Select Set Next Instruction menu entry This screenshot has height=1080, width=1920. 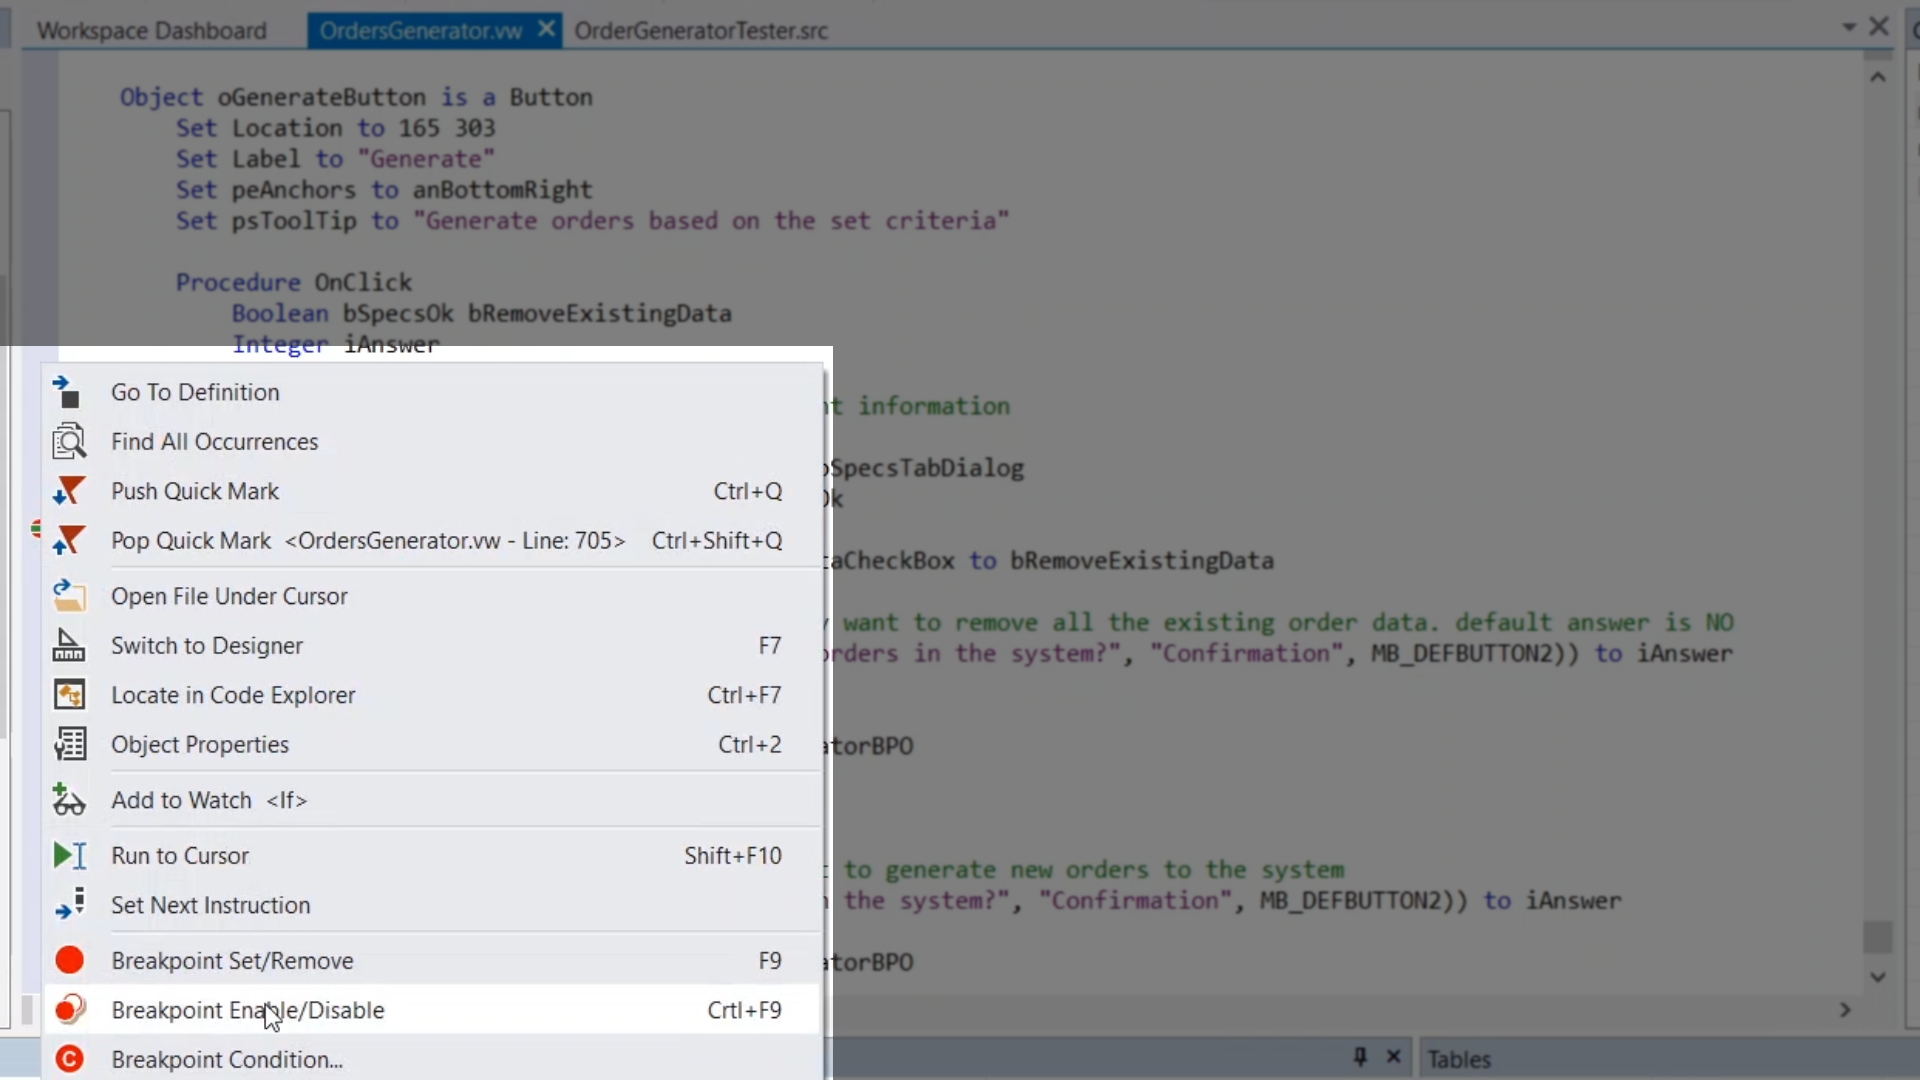pos(210,905)
